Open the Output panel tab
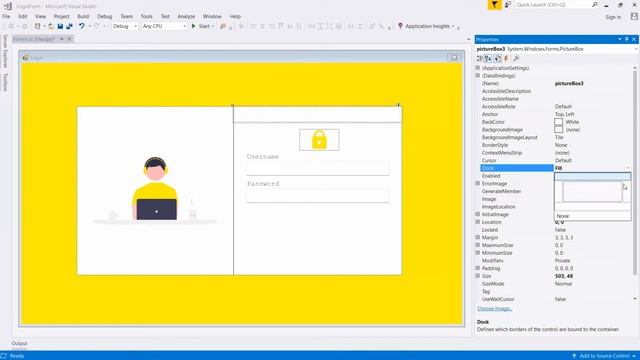This screenshot has width=640, height=360. click(x=19, y=343)
